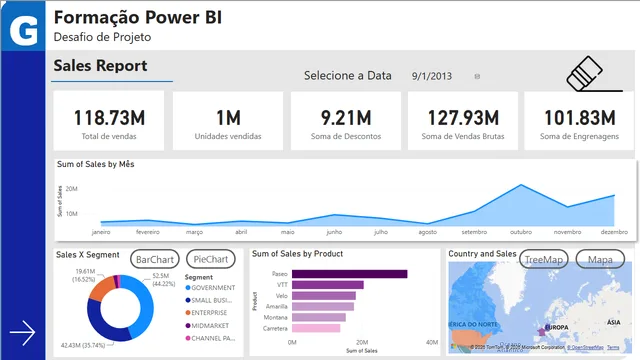Click the Sum of Sales by Mês title
Viewport: 640px width, 360px height.
coord(96,164)
